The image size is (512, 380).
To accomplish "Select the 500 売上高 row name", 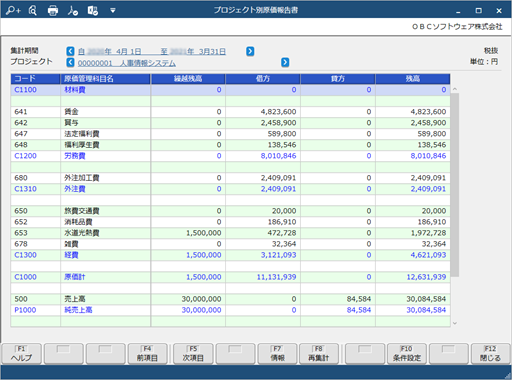I will tap(105, 299).
